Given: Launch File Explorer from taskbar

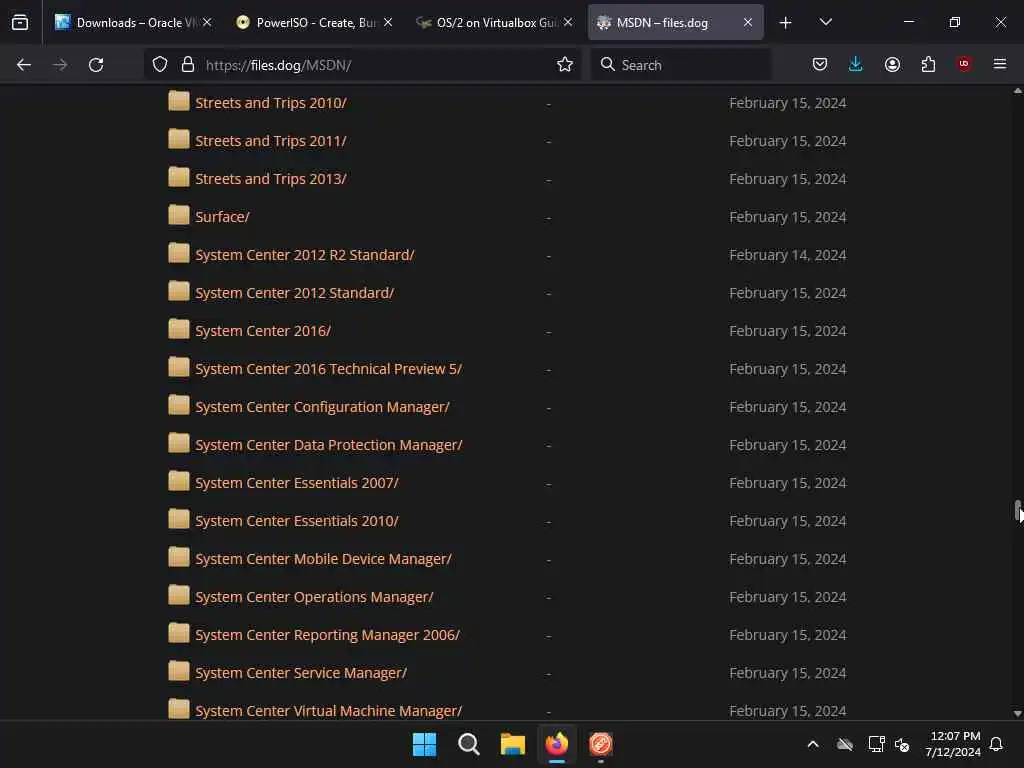Looking at the screenshot, I should [513, 744].
